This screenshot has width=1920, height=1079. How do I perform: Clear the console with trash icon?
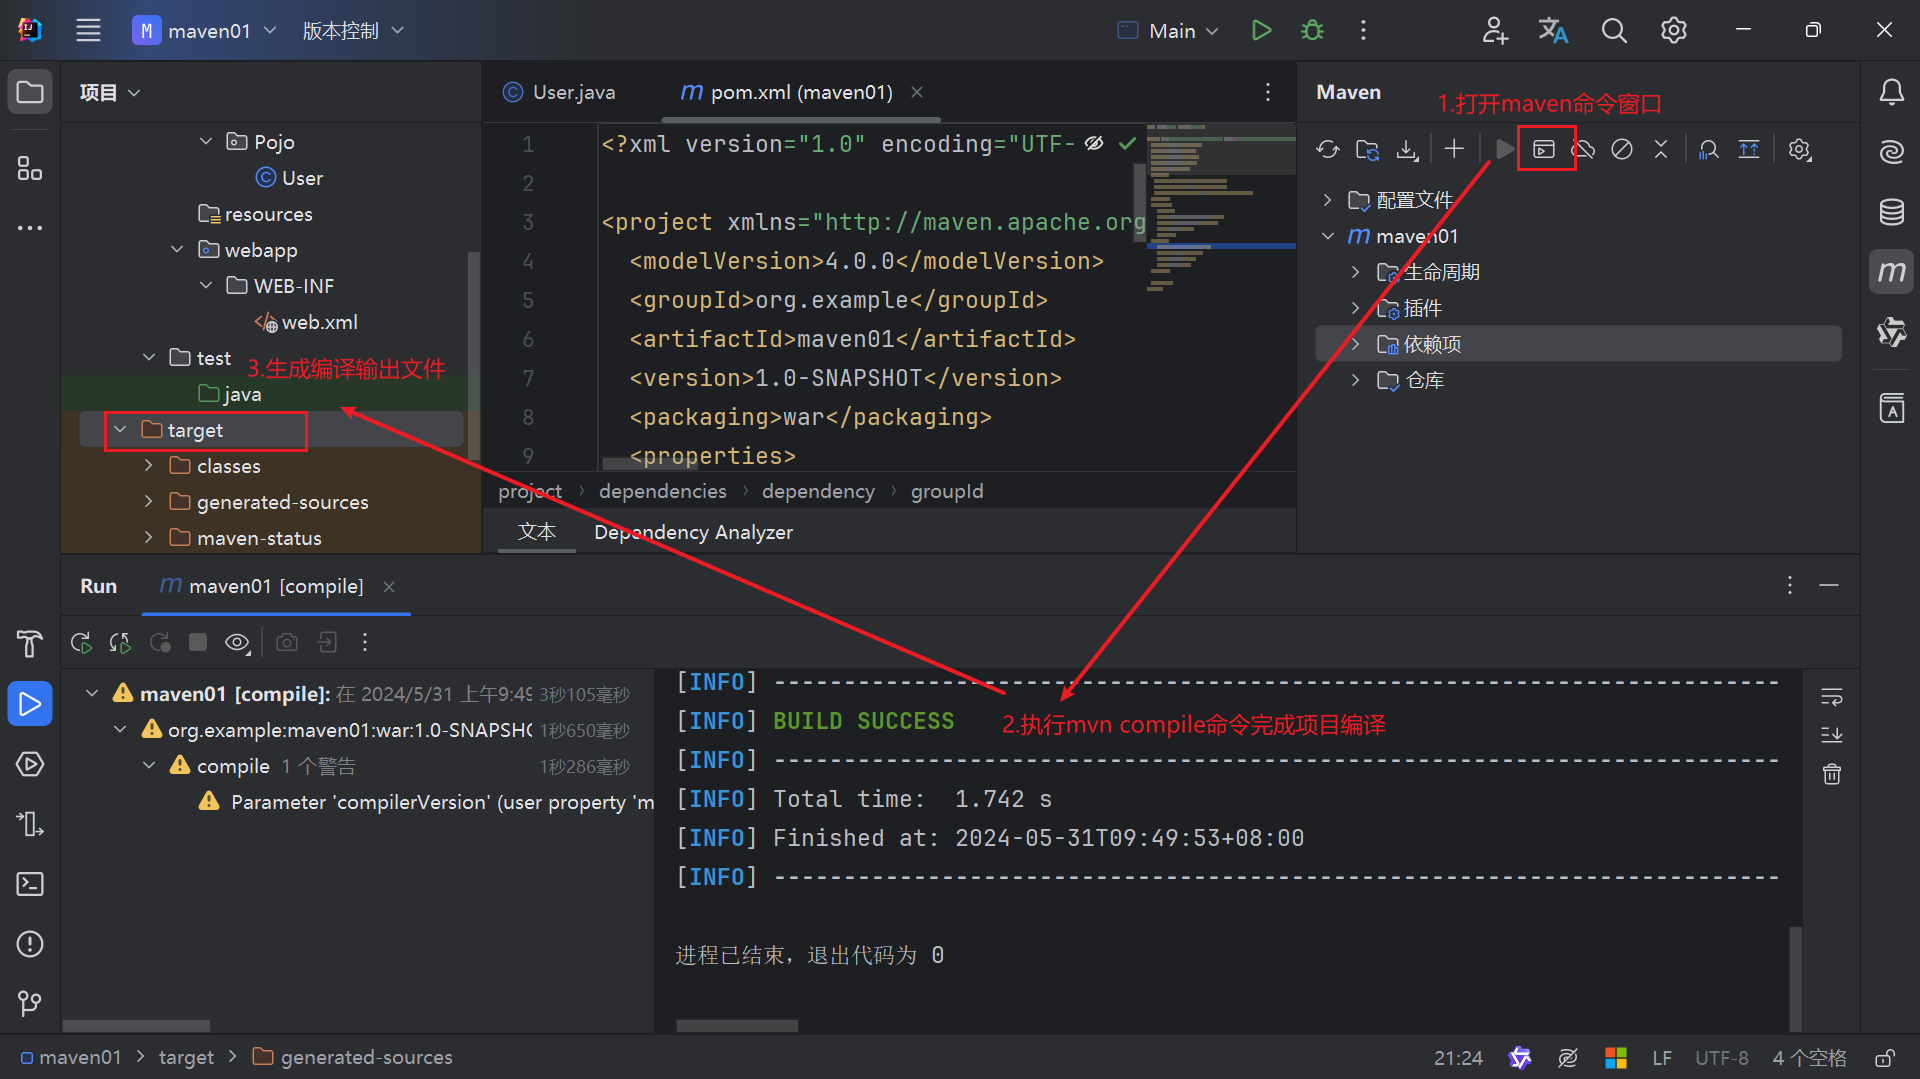(1832, 774)
